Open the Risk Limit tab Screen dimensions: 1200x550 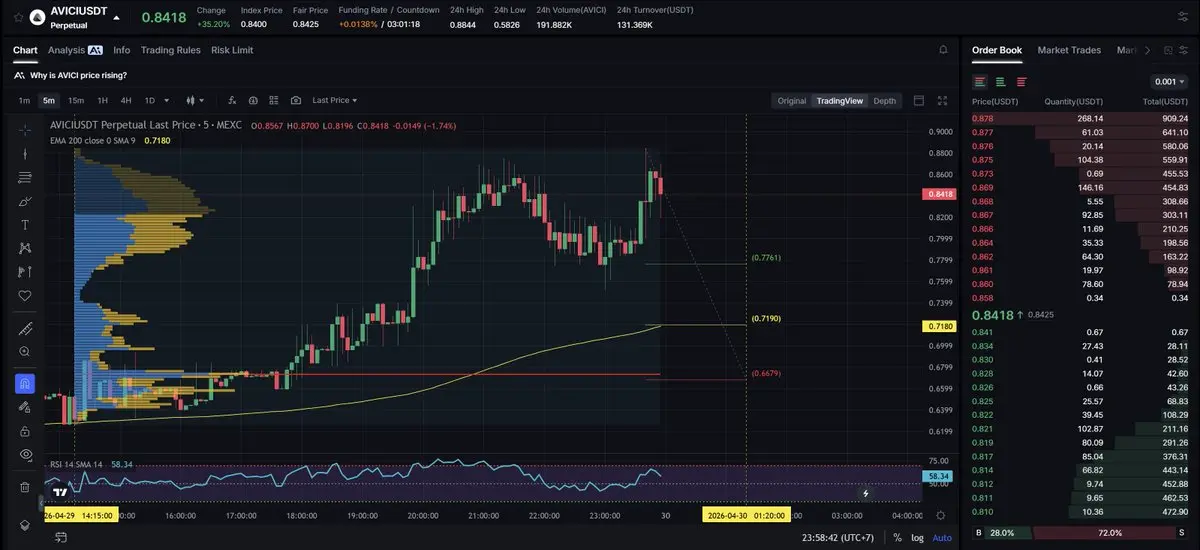[232, 49]
